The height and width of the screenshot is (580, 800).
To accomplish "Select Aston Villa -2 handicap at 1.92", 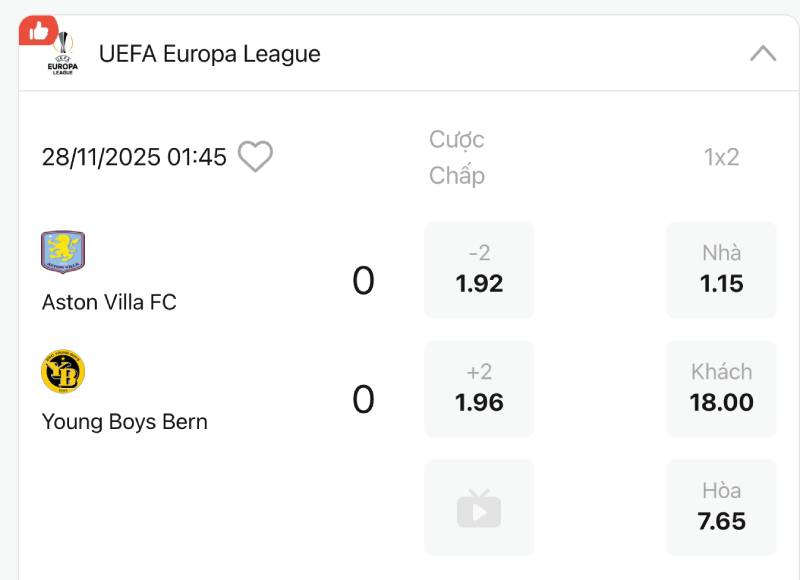I will (479, 270).
